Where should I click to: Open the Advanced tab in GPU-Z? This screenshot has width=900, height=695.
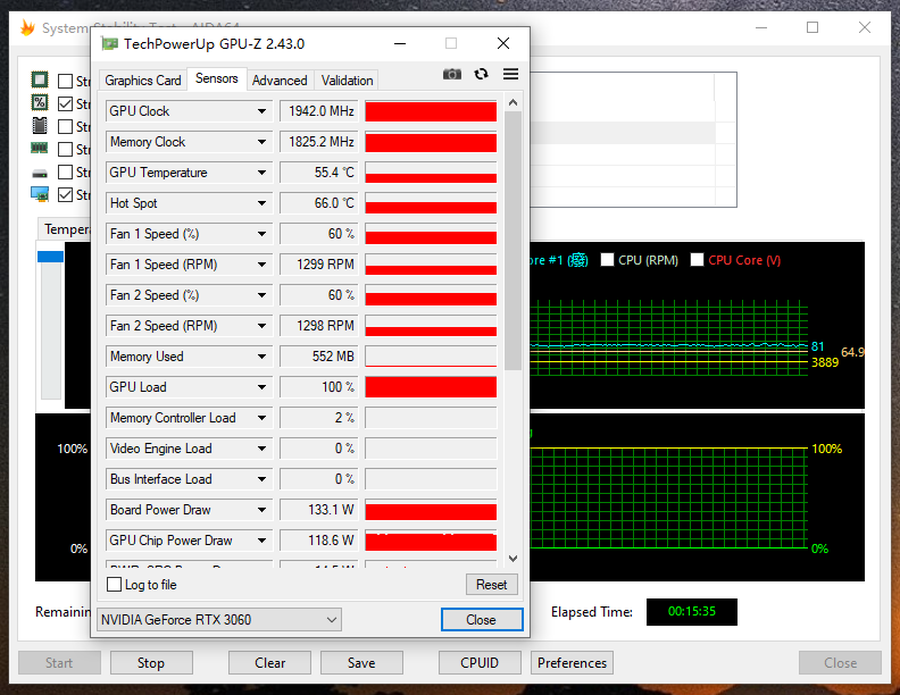pos(279,80)
